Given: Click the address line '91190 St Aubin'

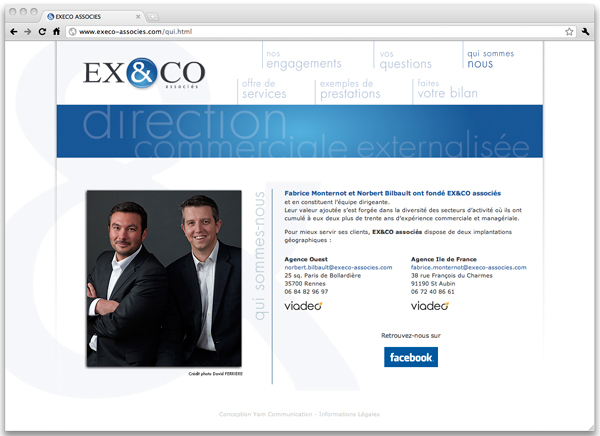Looking at the screenshot, I should (433, 284).
